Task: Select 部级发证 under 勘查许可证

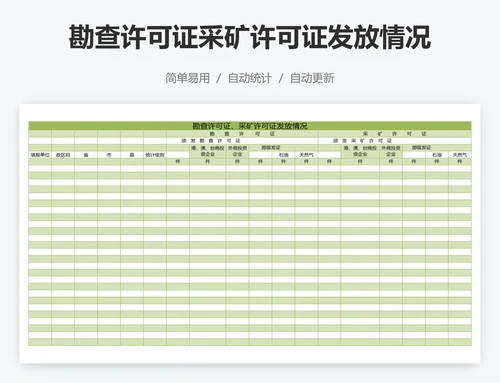Action: pos(271,147)
